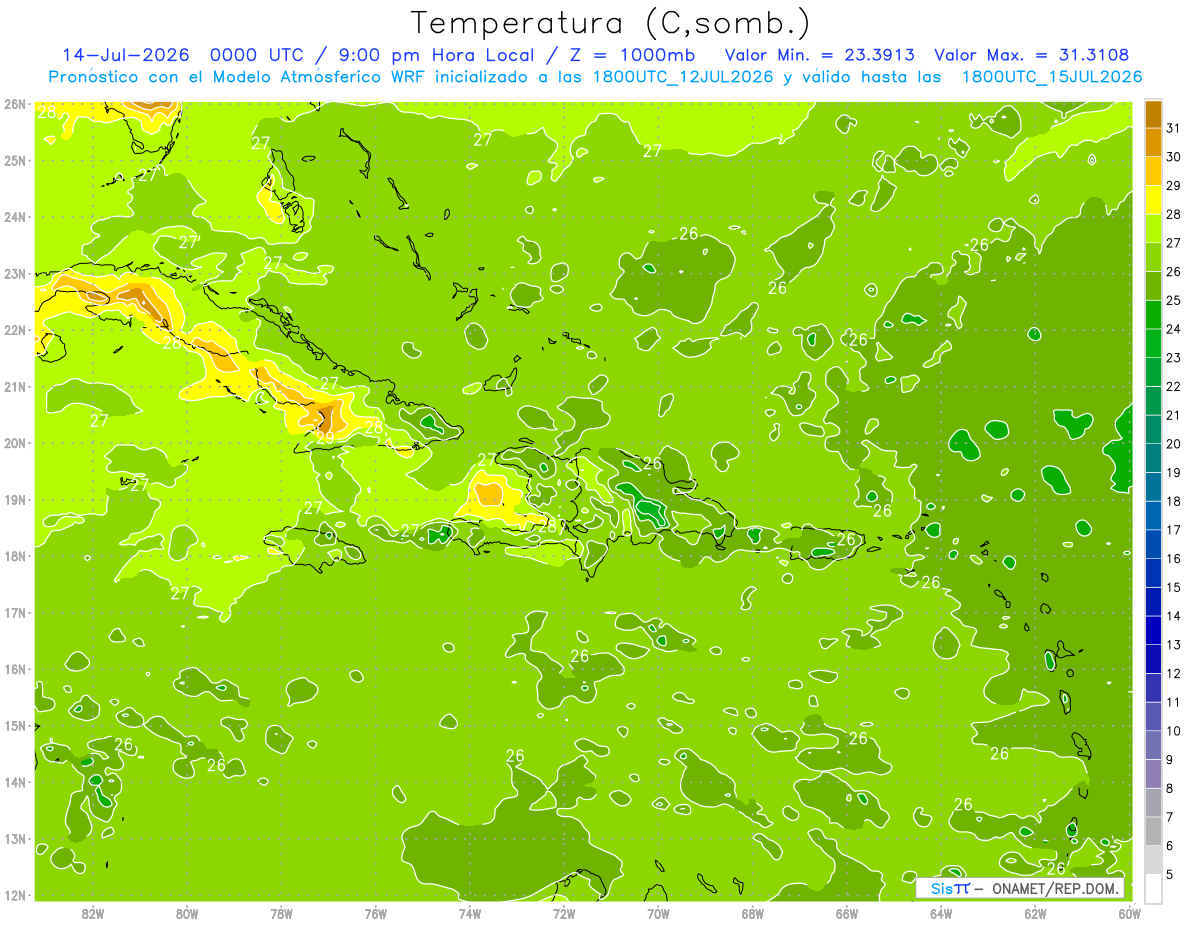Click the colorbar label '24'
Viewport: 1200px width, 927px height.
[1174, 328]
